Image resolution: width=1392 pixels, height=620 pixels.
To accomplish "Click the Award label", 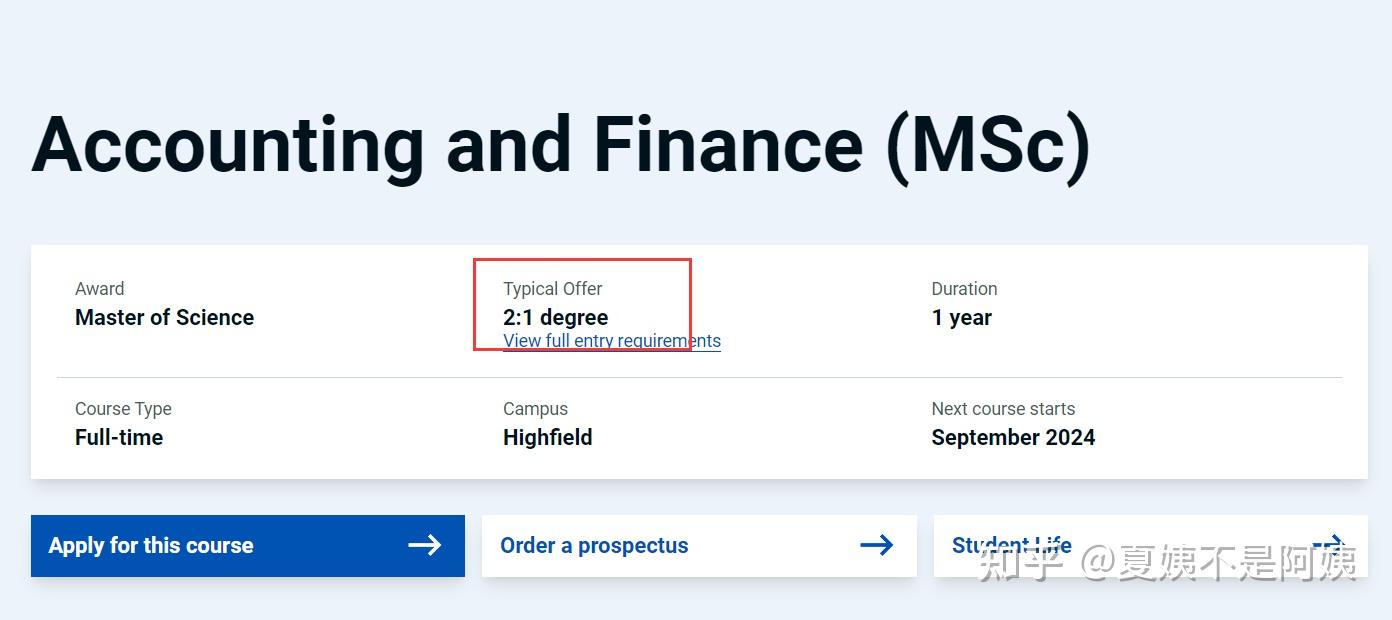I will [x=100, y=289].
